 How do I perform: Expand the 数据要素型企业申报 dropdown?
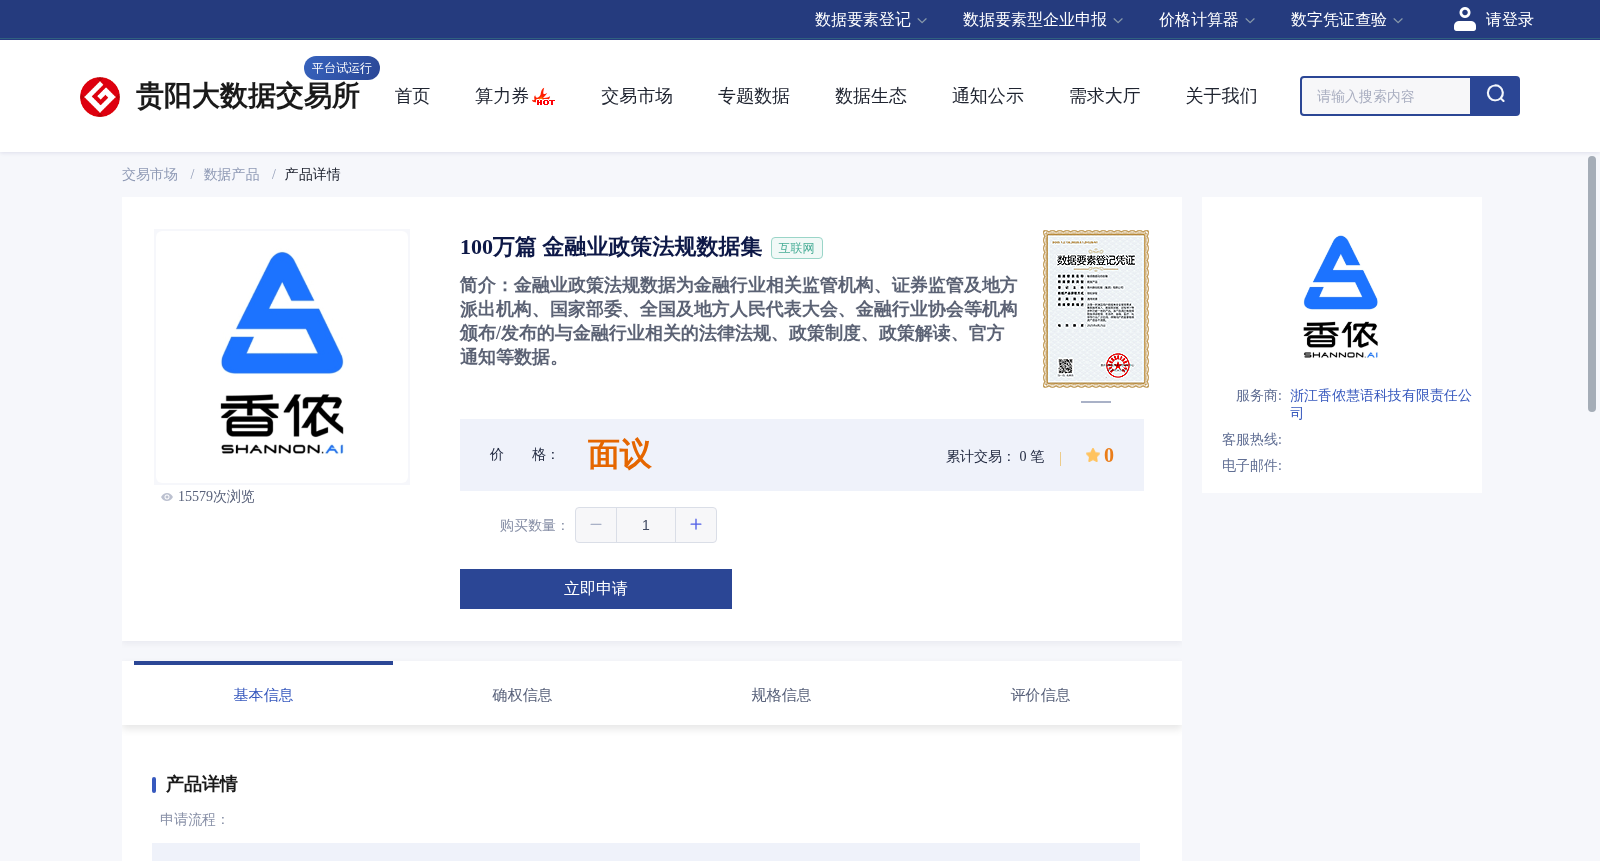pos(1043,20)
